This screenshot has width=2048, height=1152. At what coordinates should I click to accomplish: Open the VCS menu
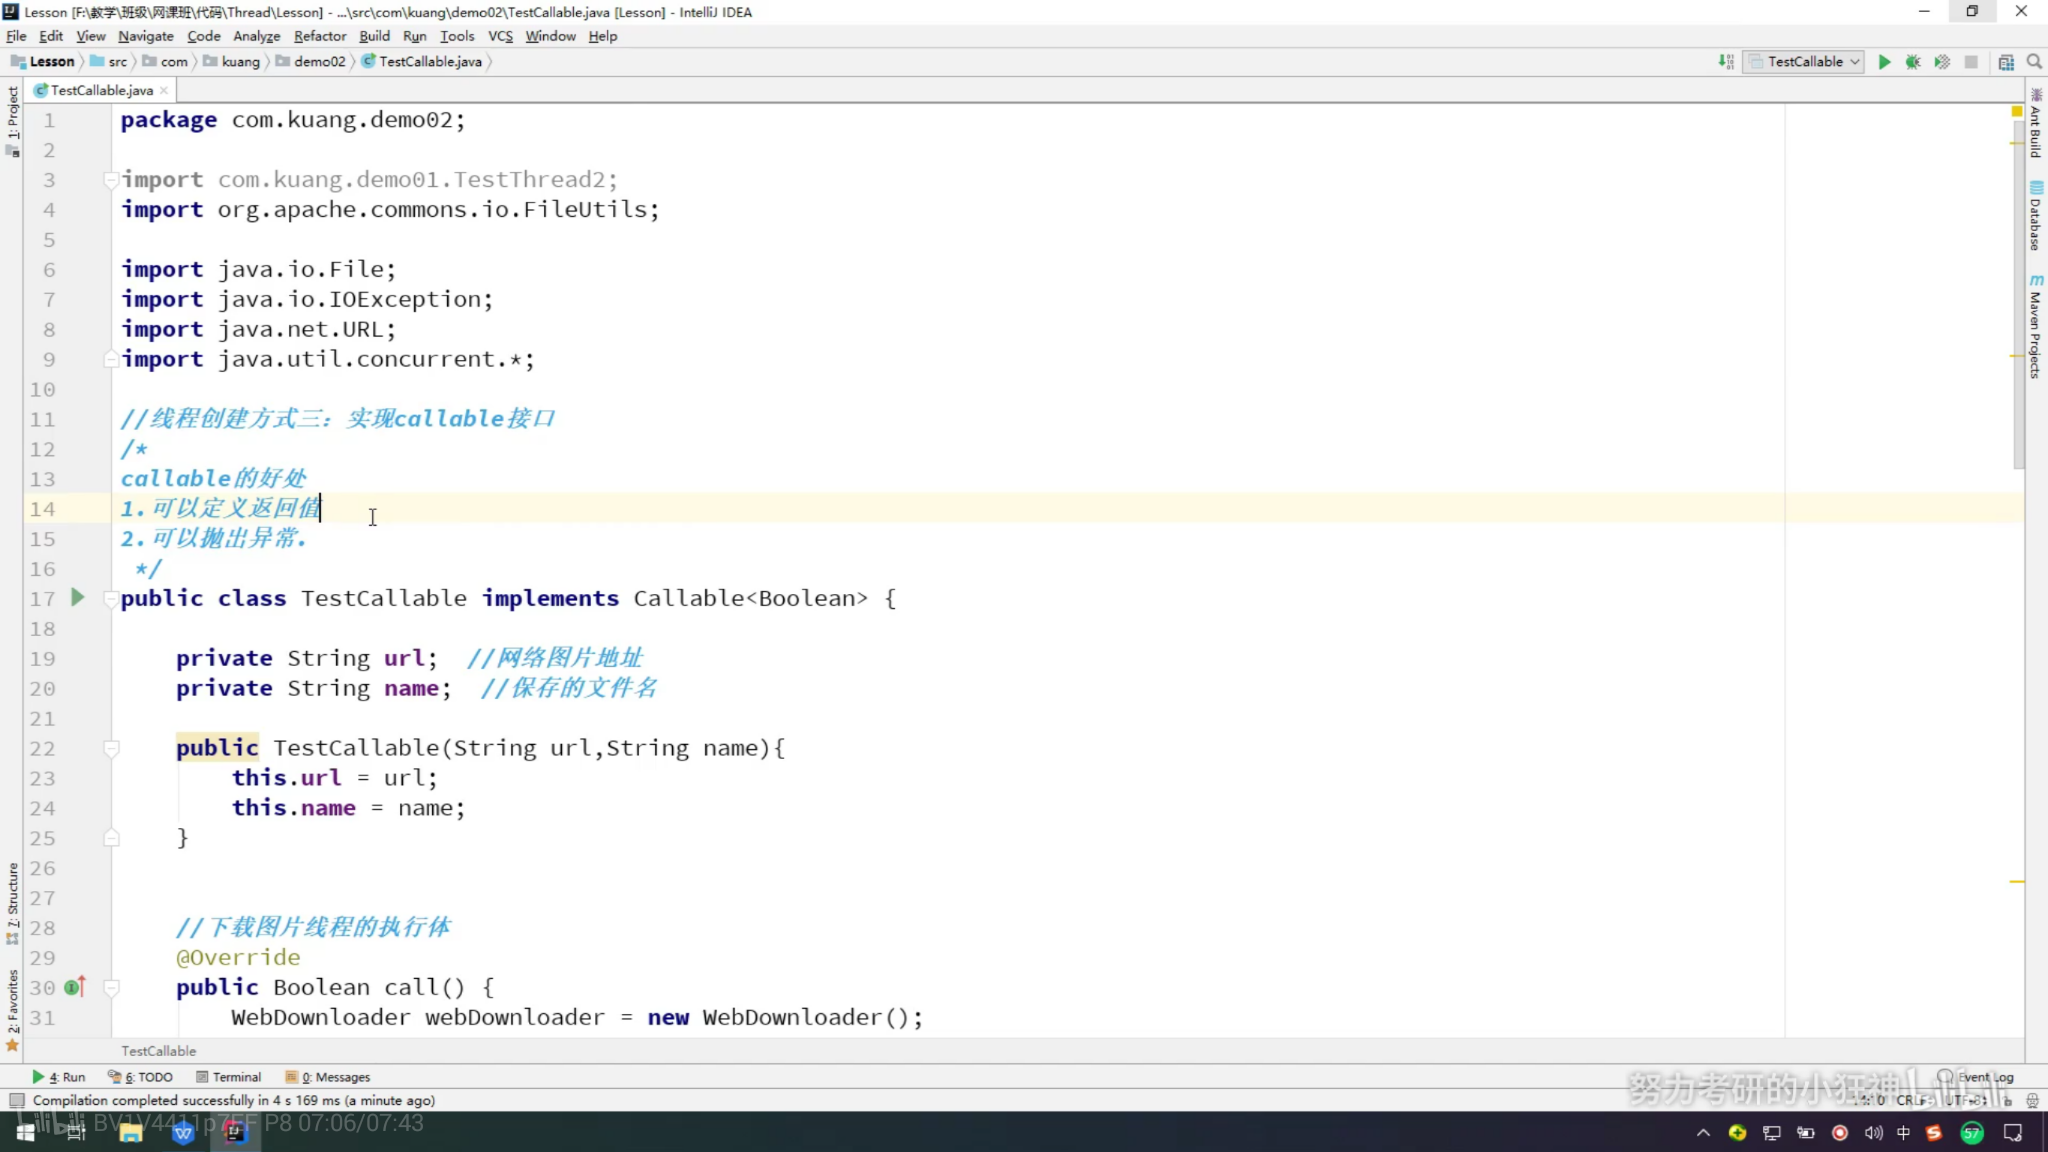click(x=500, y=36)
